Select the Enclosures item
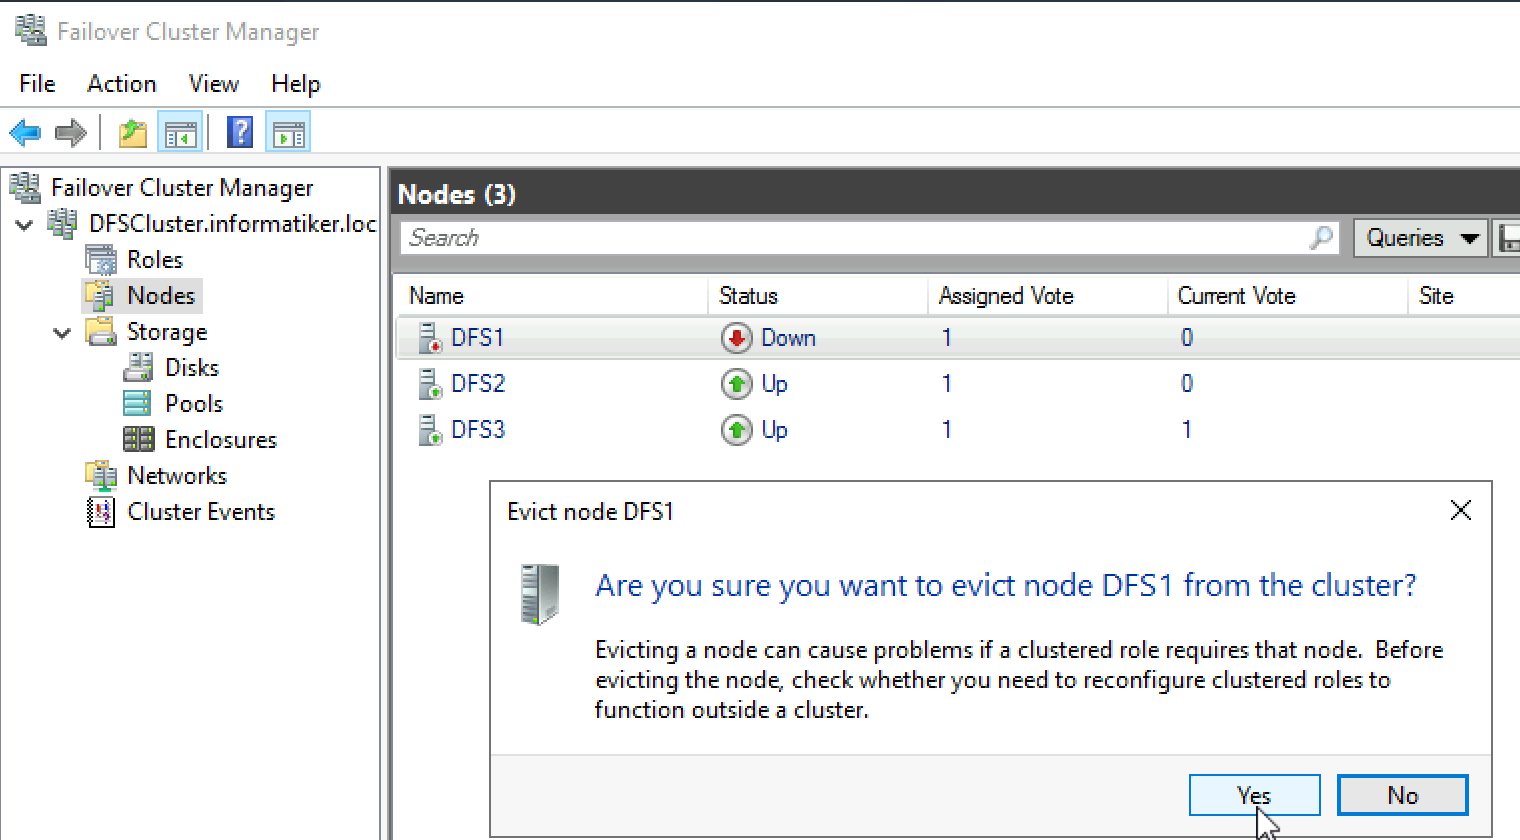Image resolution: width=1520 pixels, height=840 pixels. pyautogui.click(x=220, y=439)
